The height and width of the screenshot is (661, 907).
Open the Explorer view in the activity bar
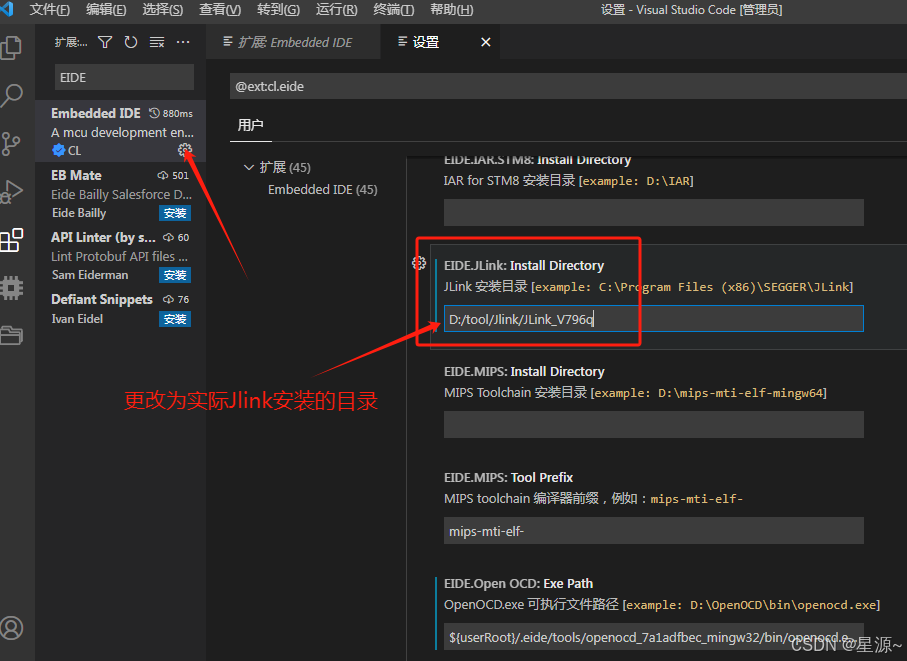tap(12, 48)
